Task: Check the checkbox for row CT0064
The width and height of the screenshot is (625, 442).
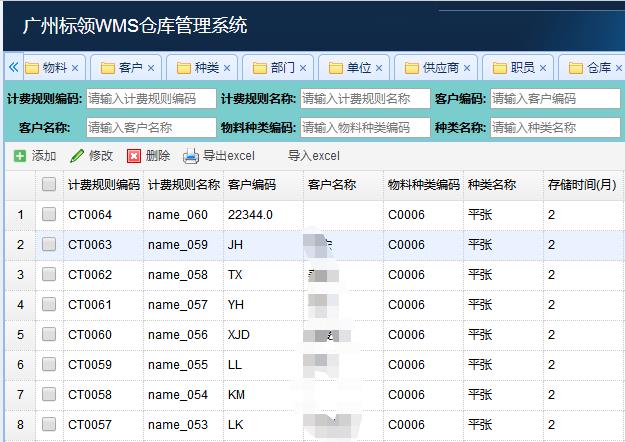Action: click(x=49, y=214)
